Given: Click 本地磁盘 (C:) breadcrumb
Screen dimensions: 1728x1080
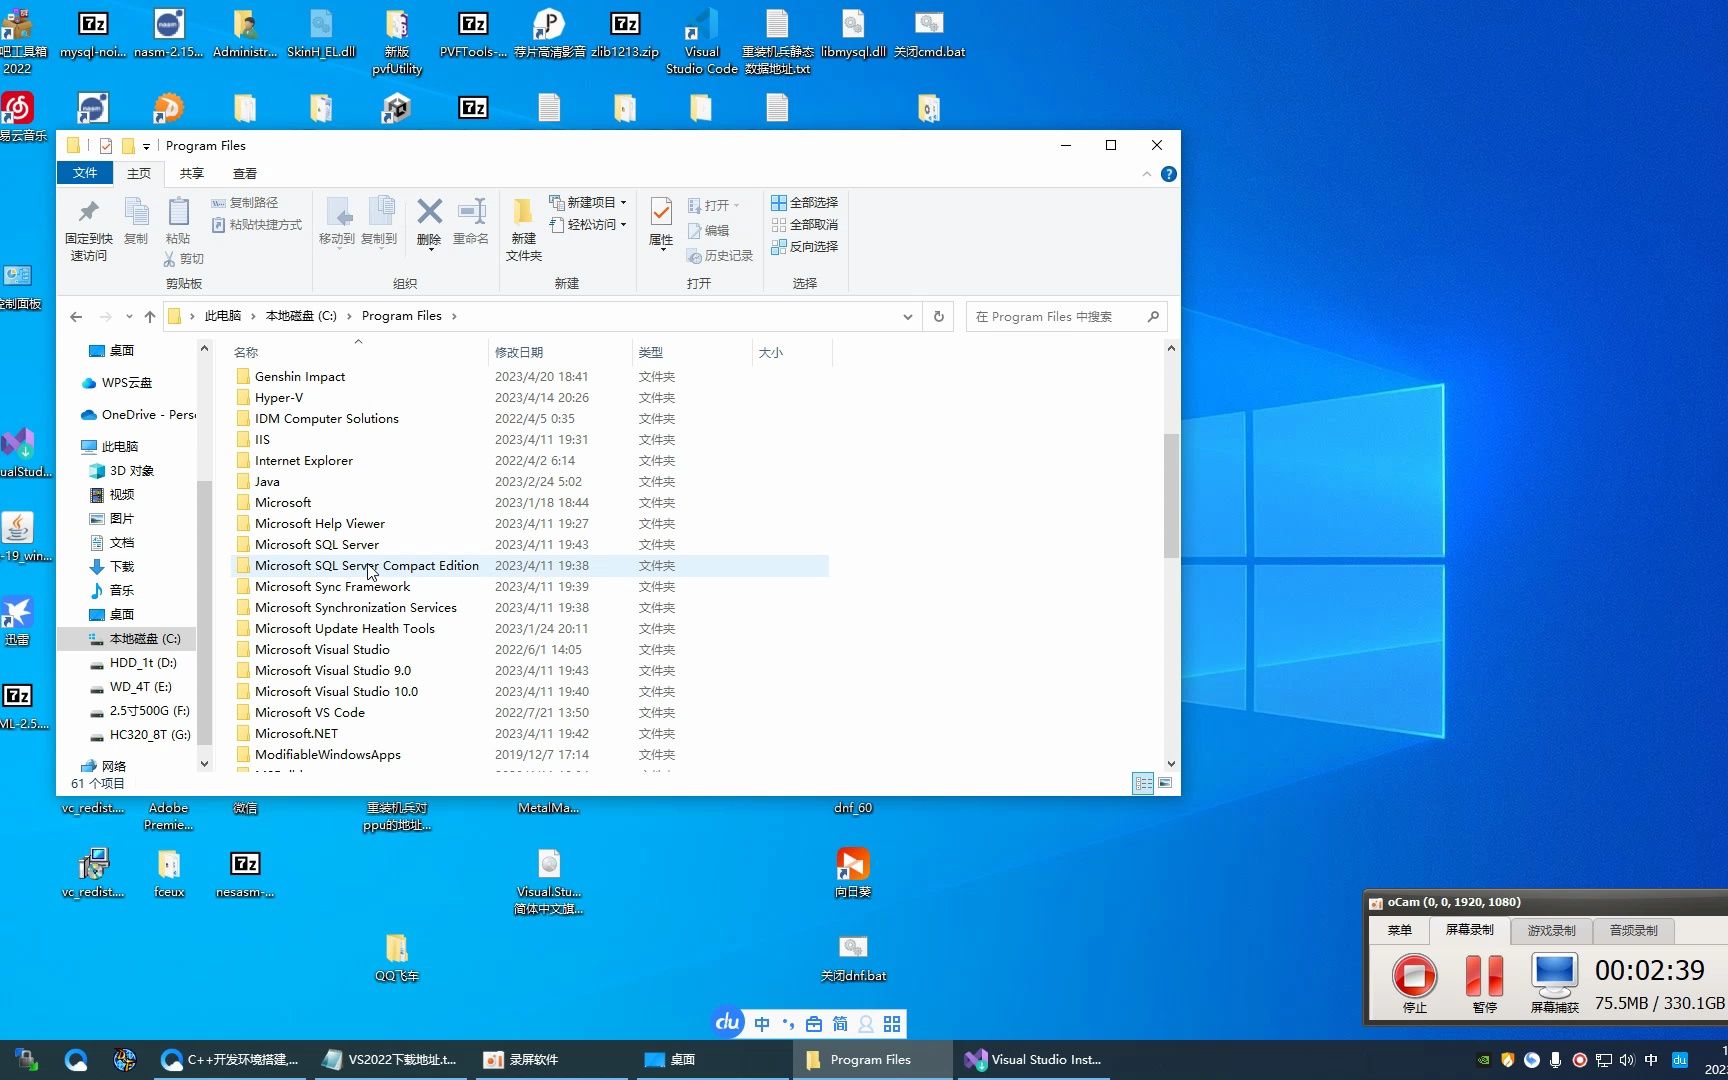Looking at the screenshot, I should coord(301,316).
